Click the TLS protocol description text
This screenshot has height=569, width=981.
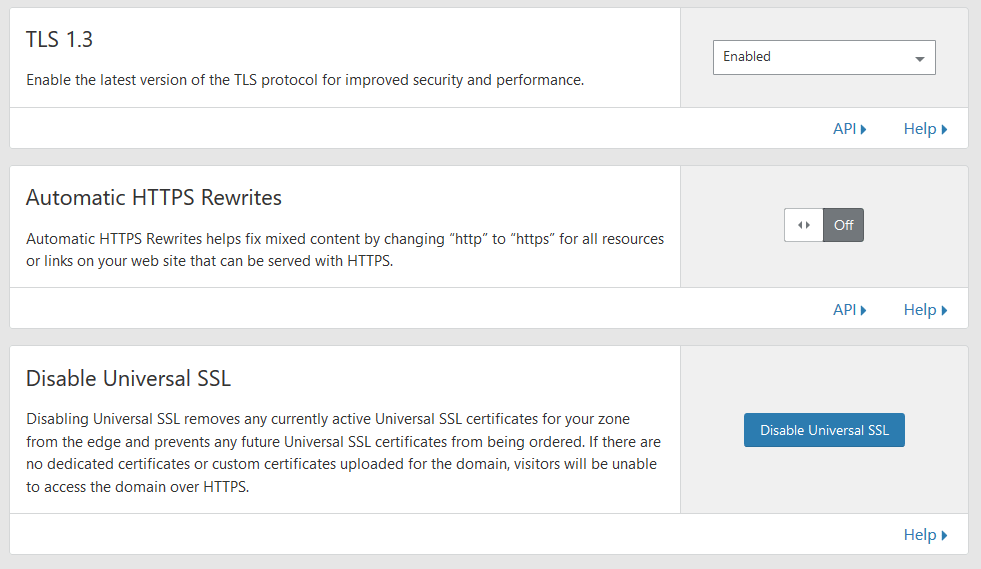click(x=305, y=80)
